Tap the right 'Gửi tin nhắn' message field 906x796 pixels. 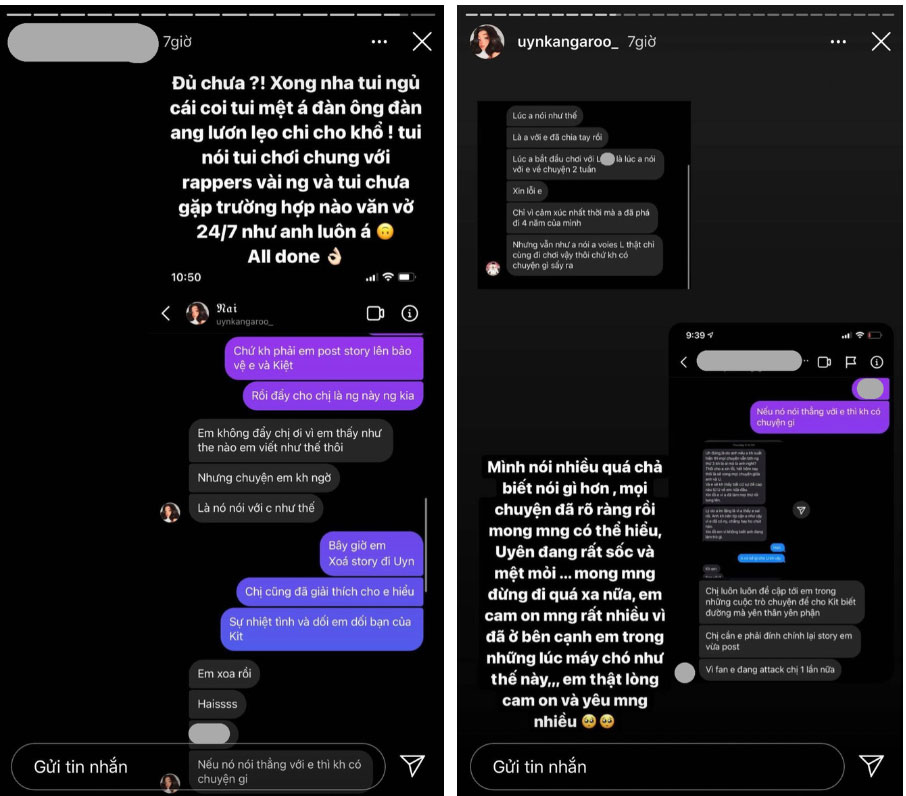point(657,767)
